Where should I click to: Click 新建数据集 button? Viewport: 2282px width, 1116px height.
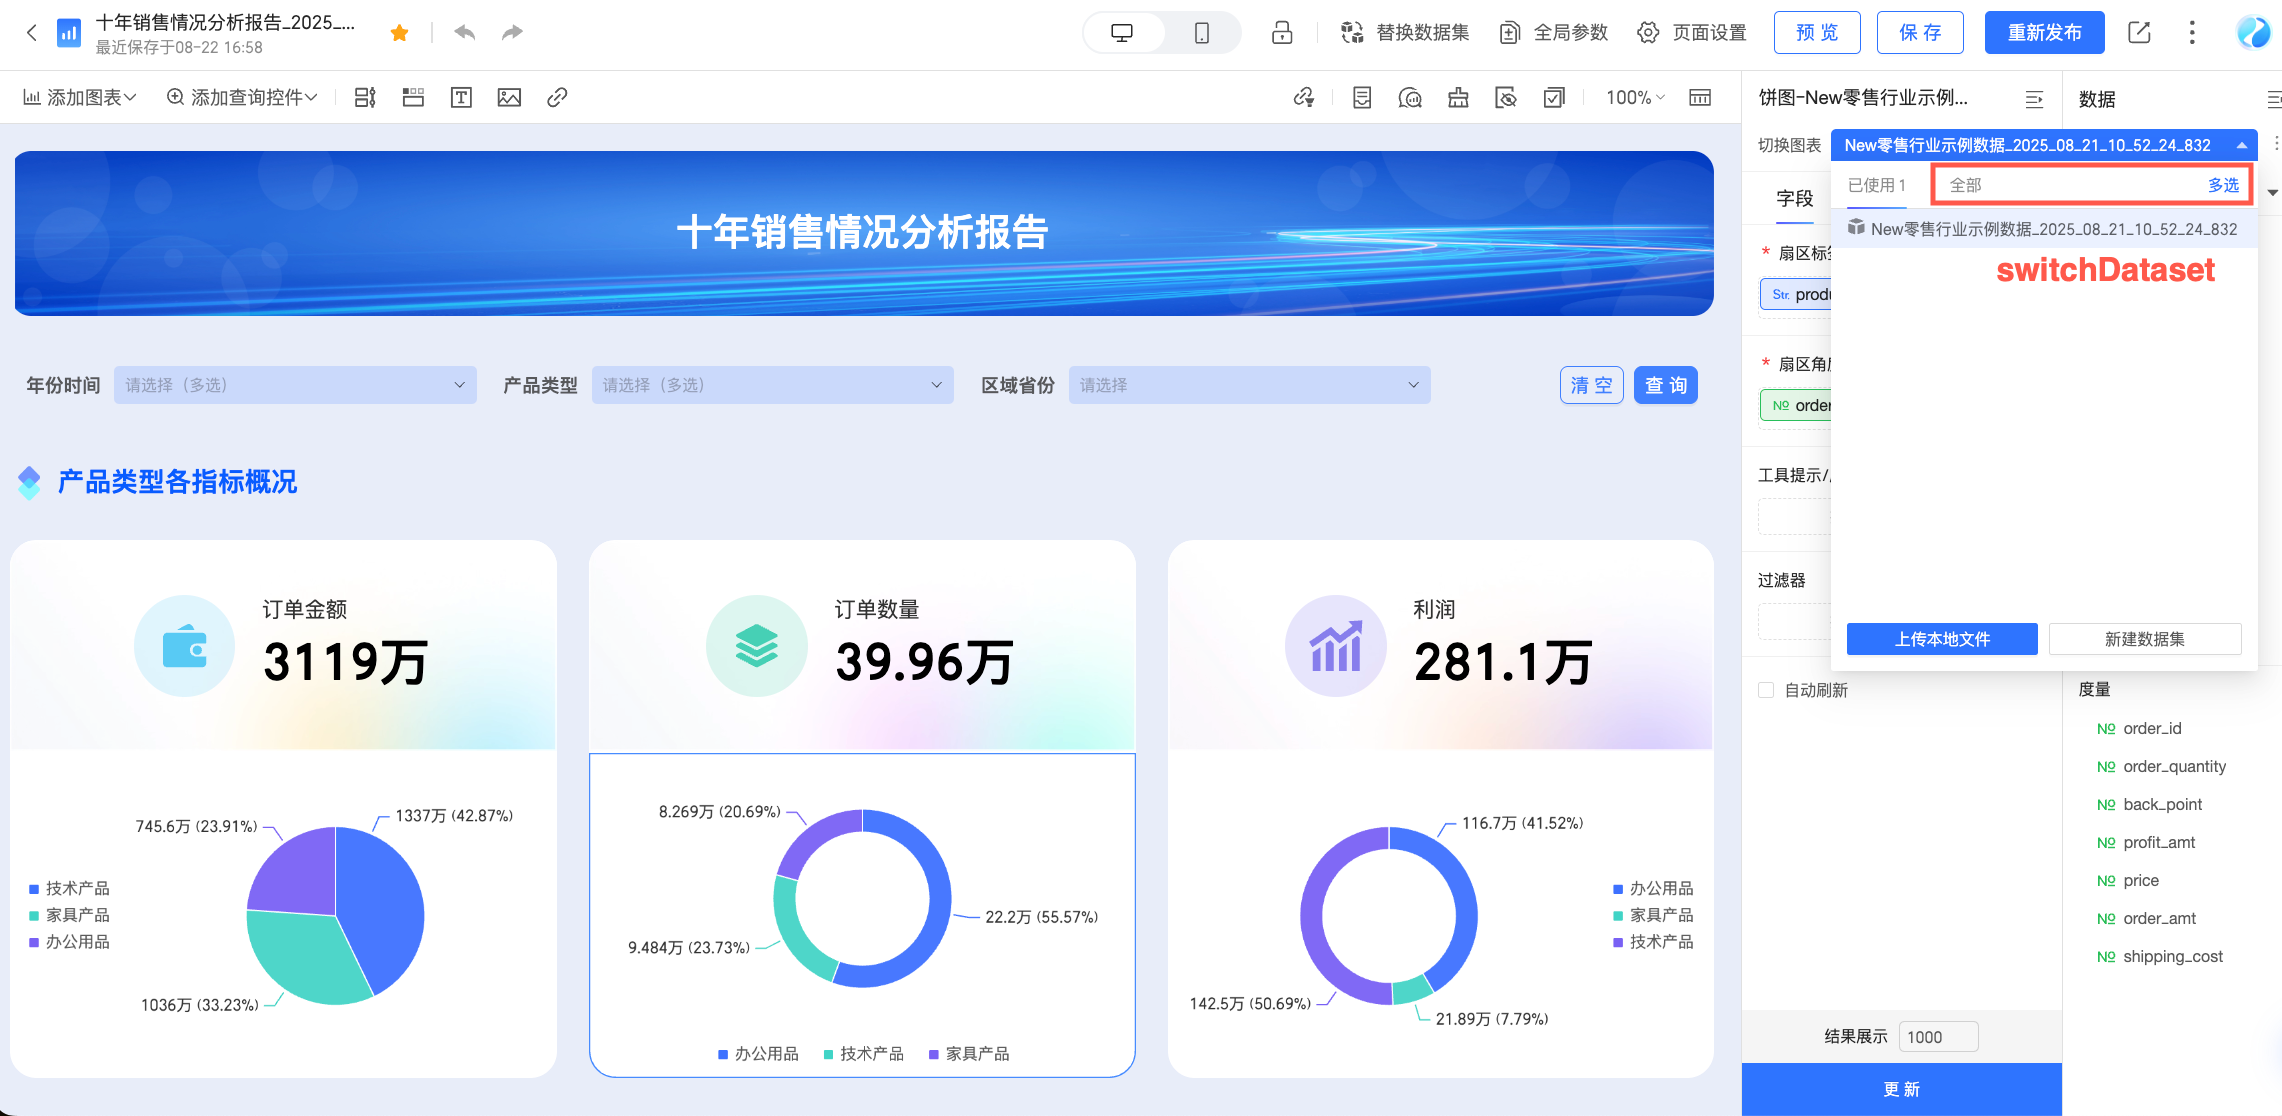[x=2145, y=639]
